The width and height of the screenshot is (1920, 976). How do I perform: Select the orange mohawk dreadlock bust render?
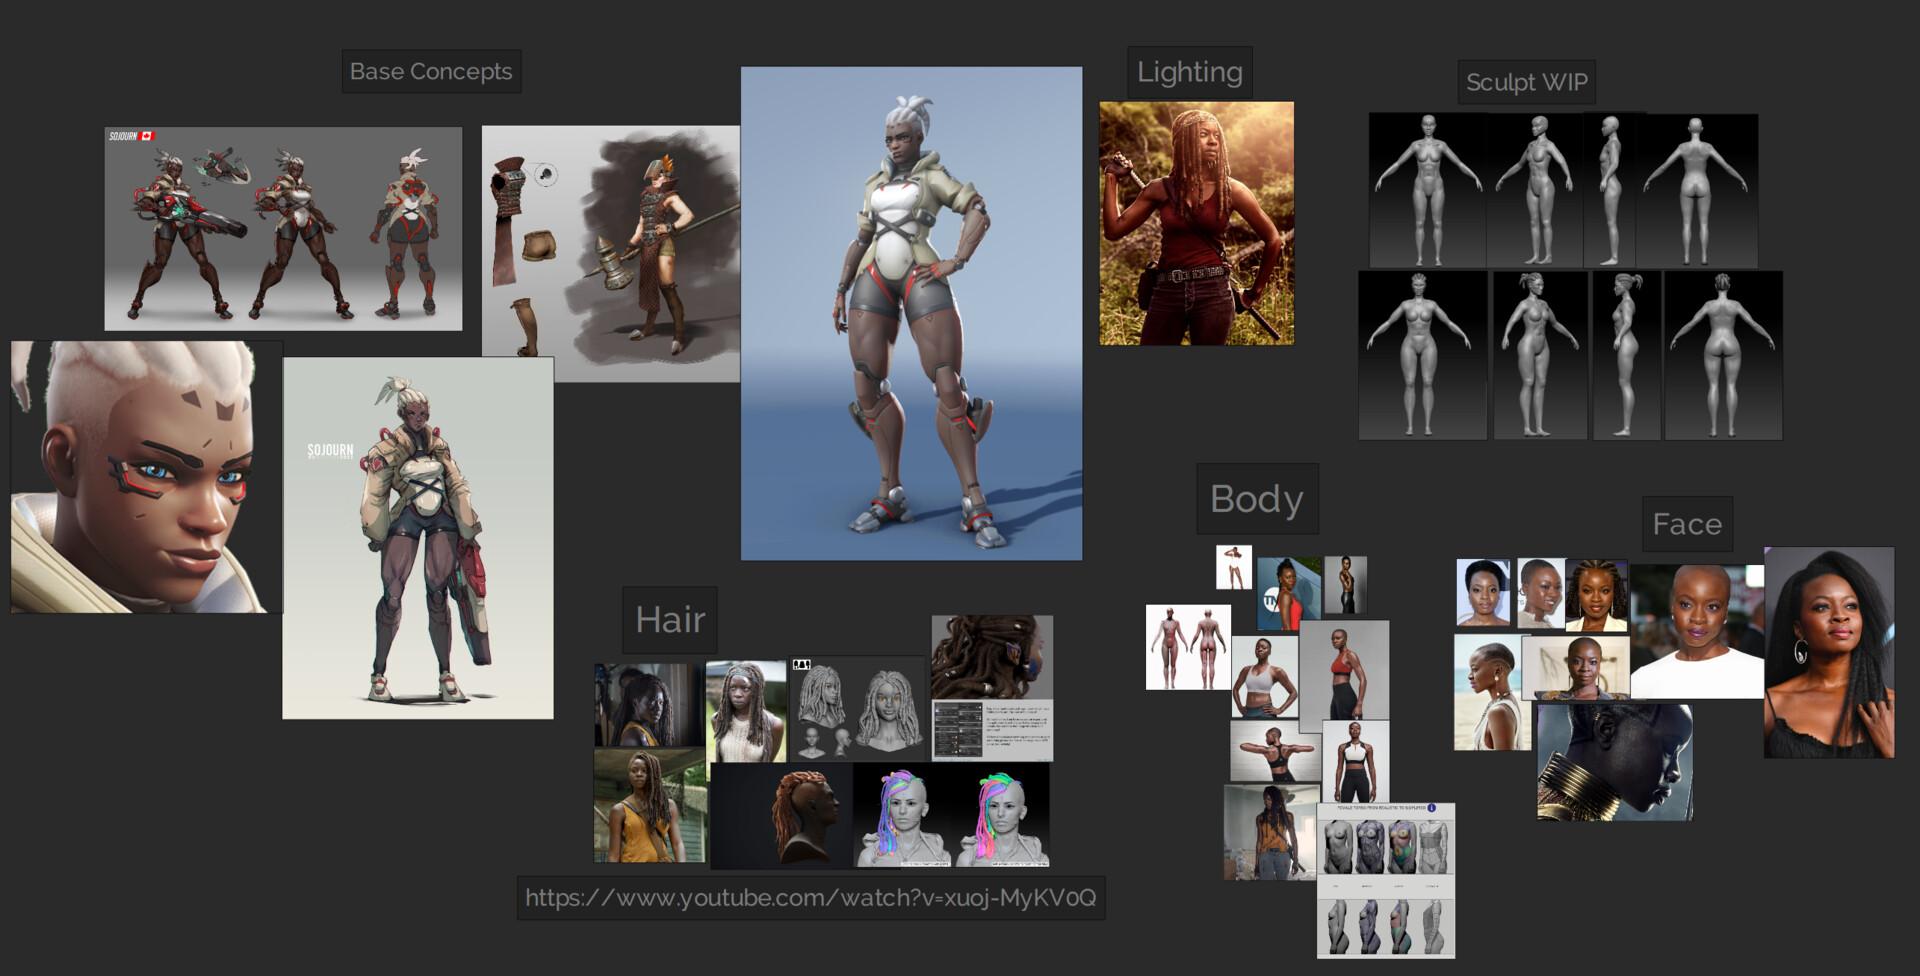(781, 816)
